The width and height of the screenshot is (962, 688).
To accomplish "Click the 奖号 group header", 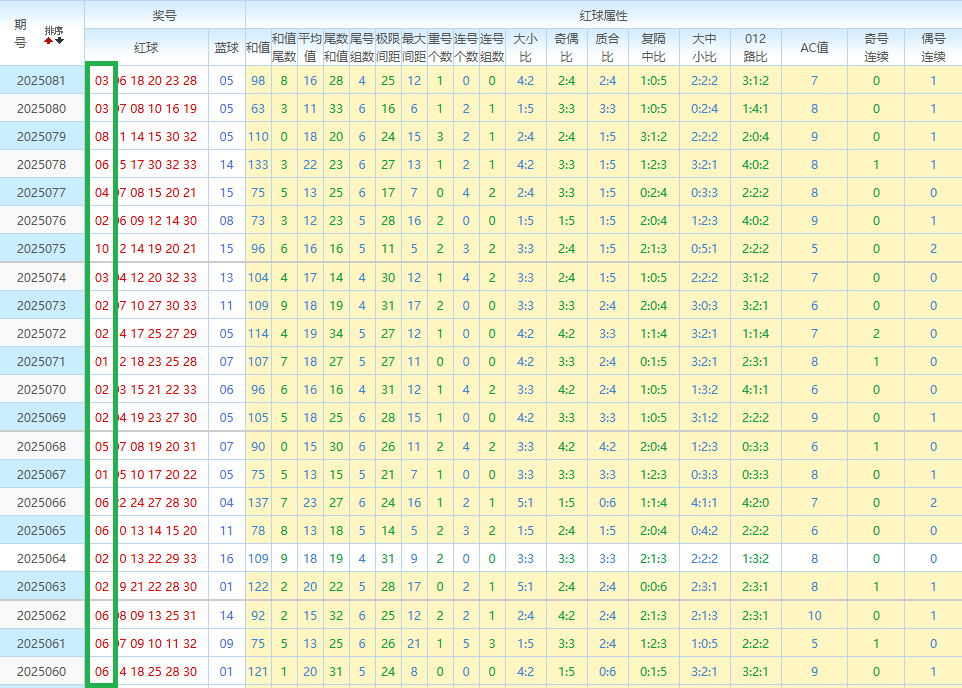I will pos(165,15).
